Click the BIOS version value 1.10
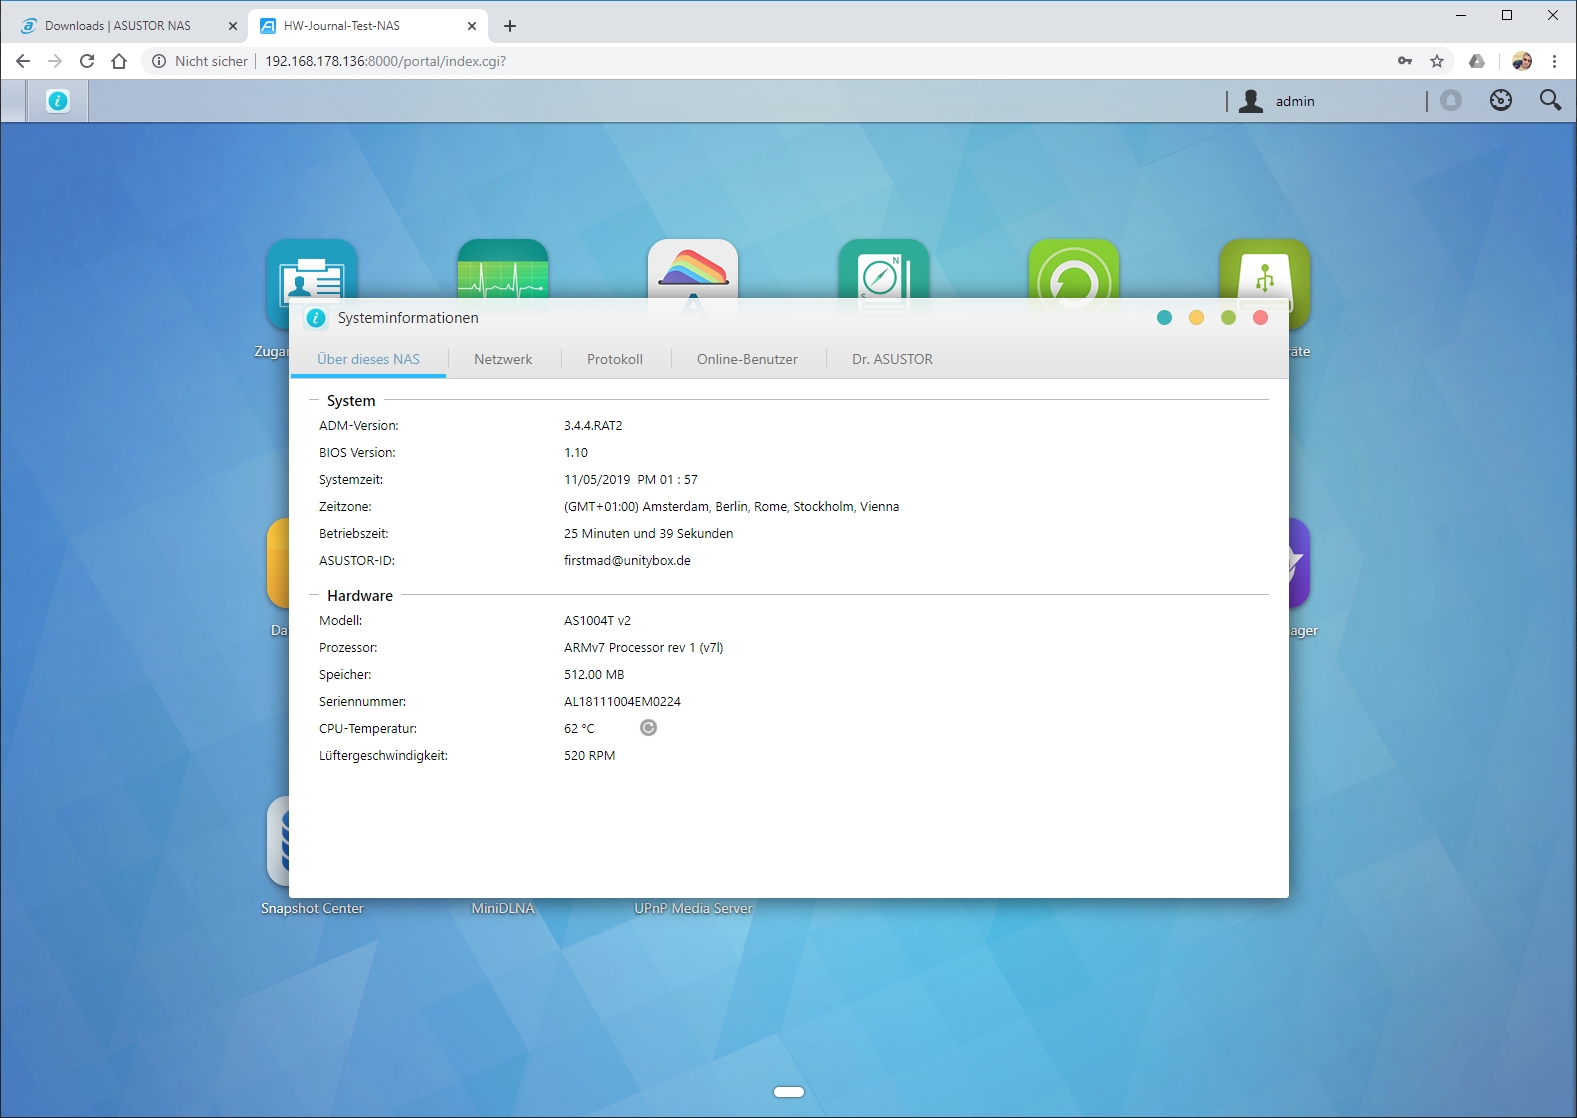Viewport: 1577px width, 1118px height. [x=576, y=453]
